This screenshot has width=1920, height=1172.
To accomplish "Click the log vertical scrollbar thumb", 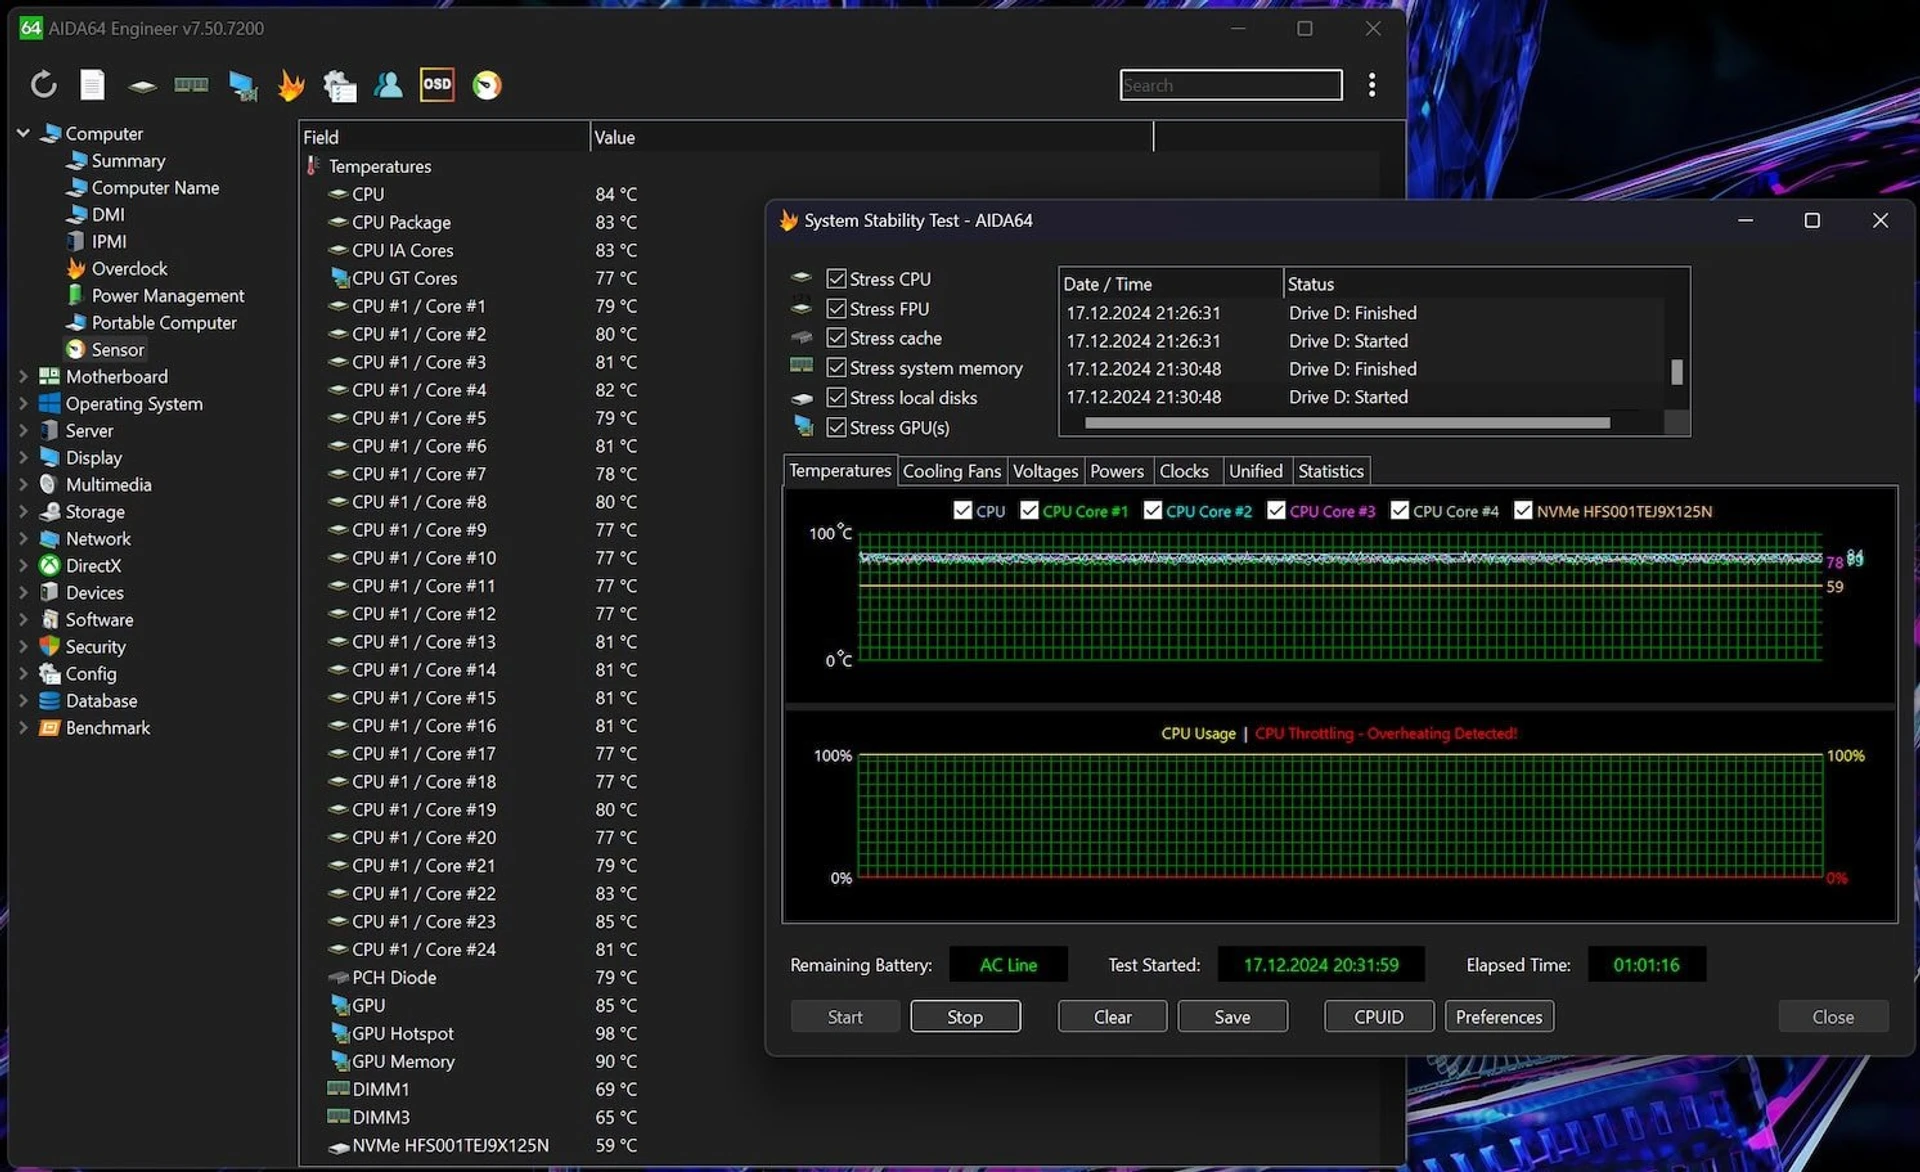I will [1677, 372].
